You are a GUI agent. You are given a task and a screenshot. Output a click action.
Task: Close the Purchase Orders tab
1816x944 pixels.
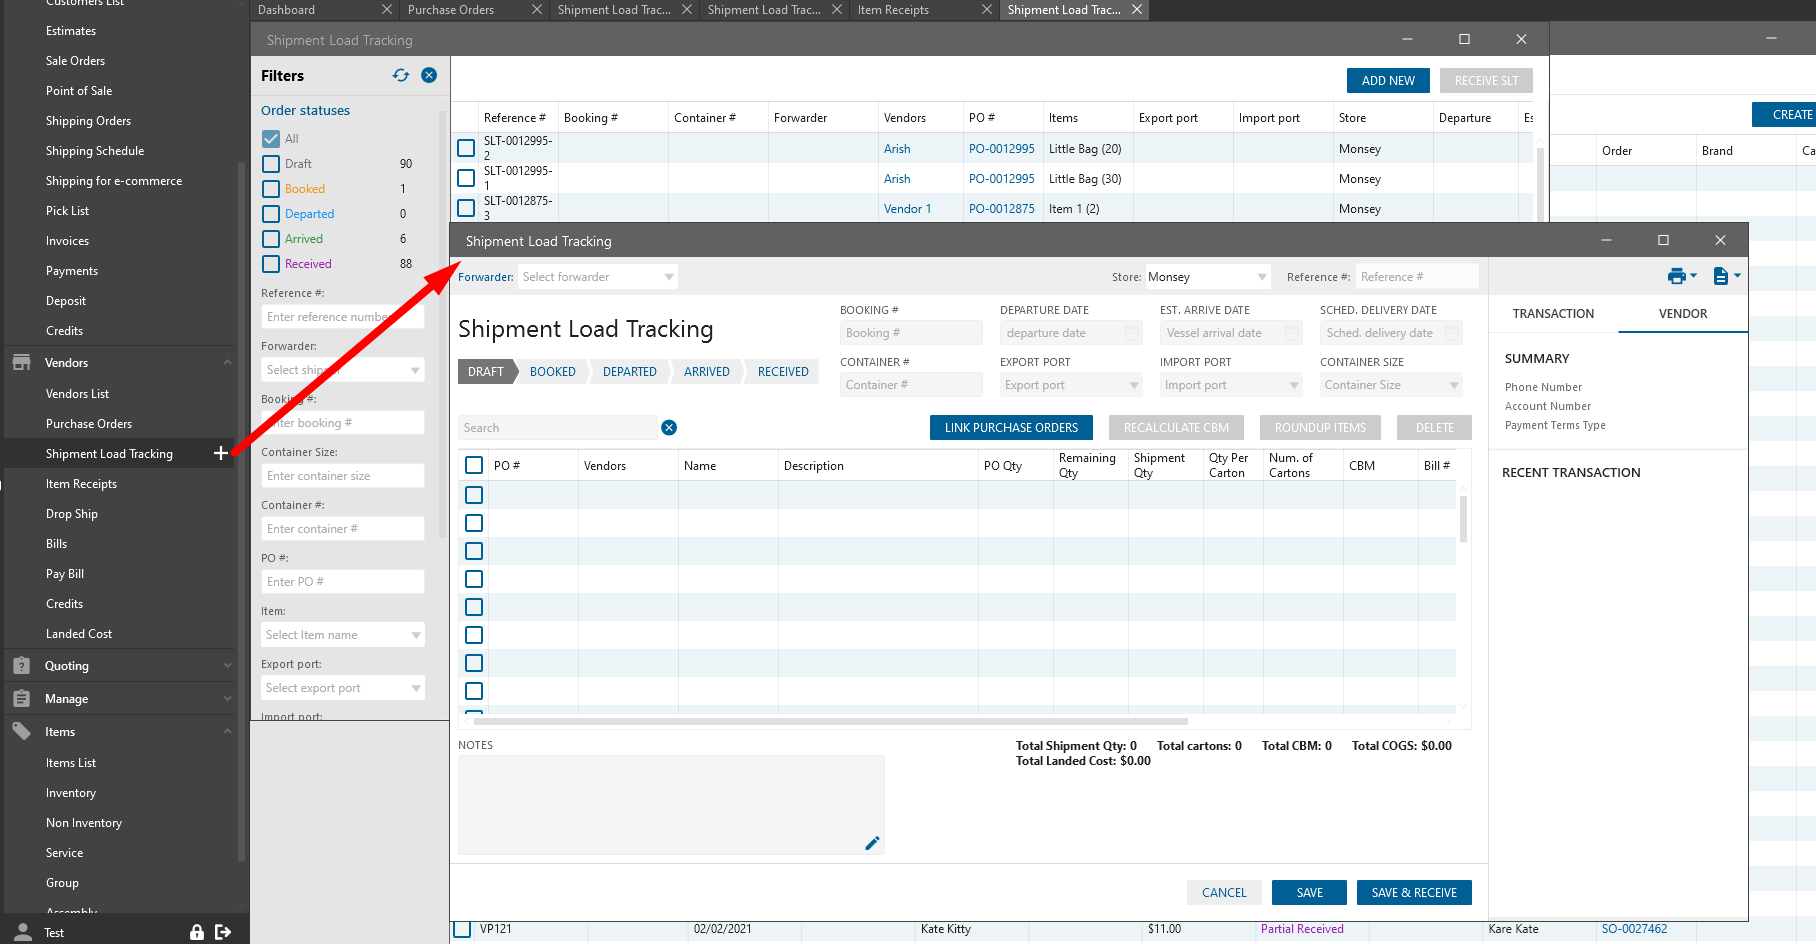pyautogui.click(x=537, y=10)
